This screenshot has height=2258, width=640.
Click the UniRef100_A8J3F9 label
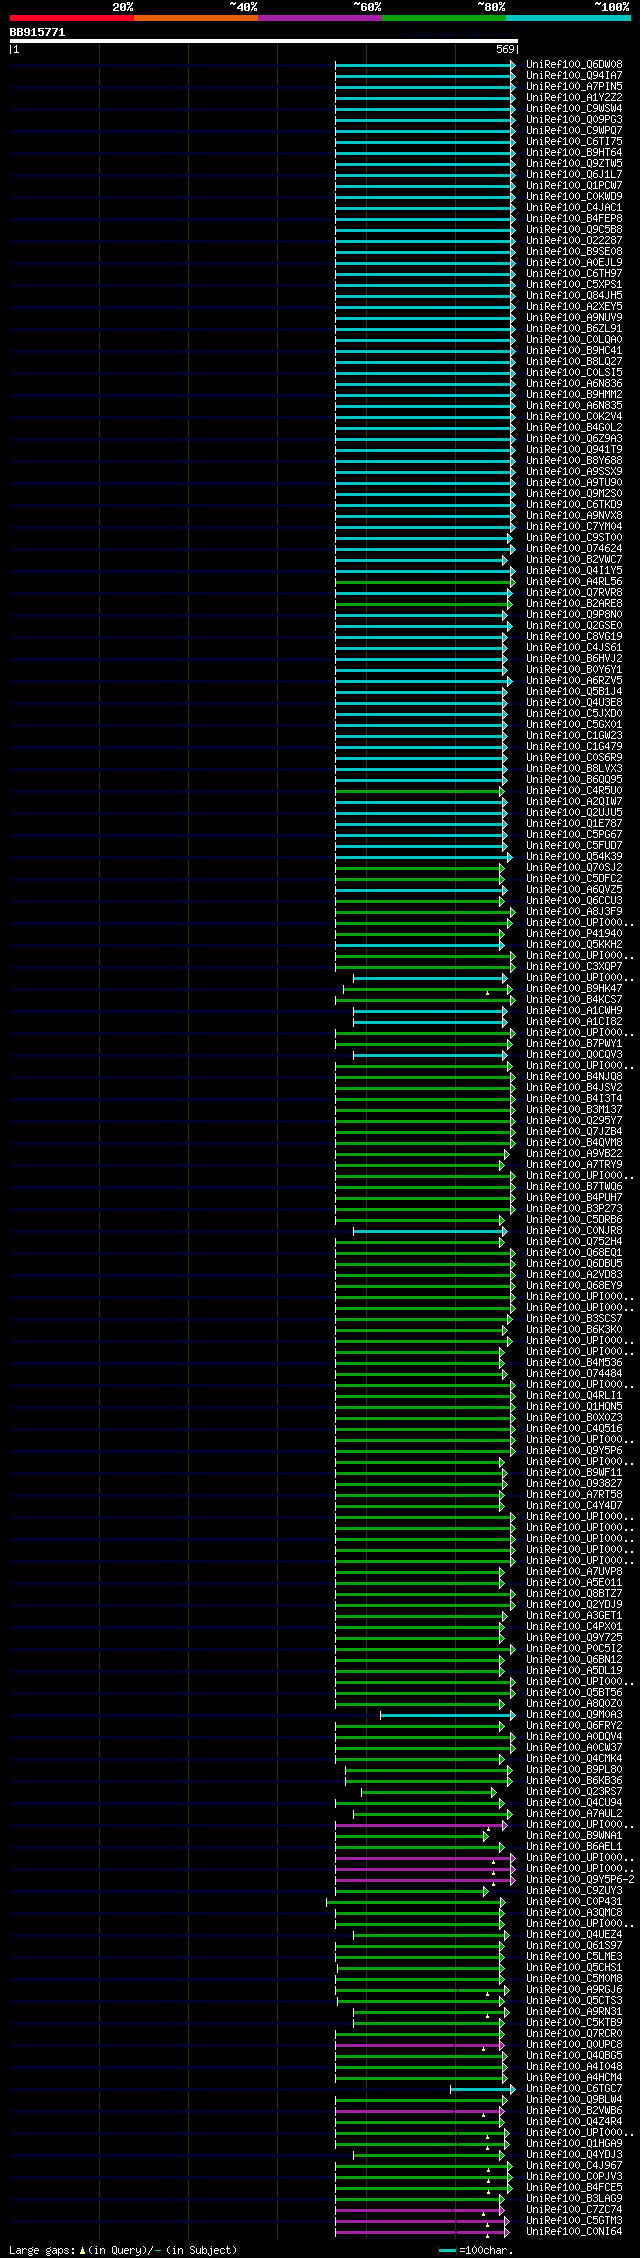coord(574,911)
